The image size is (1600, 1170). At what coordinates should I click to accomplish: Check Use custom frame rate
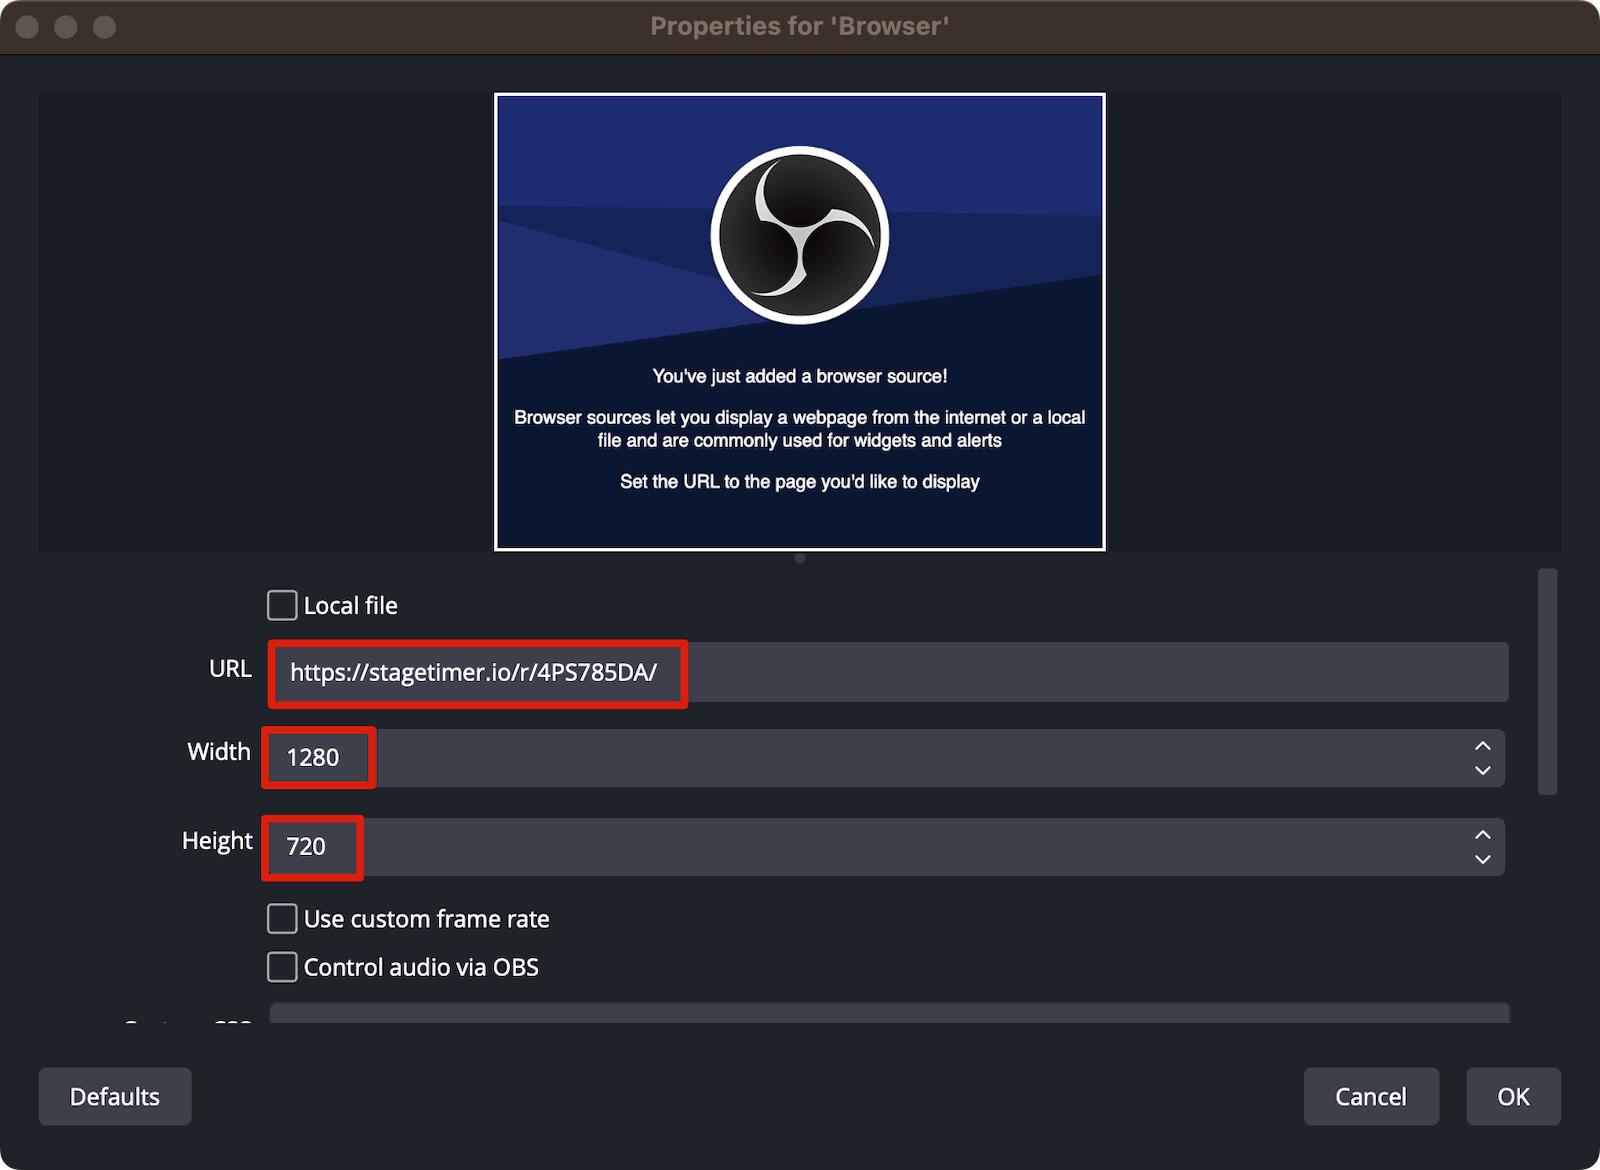click(x=281, y=918)
